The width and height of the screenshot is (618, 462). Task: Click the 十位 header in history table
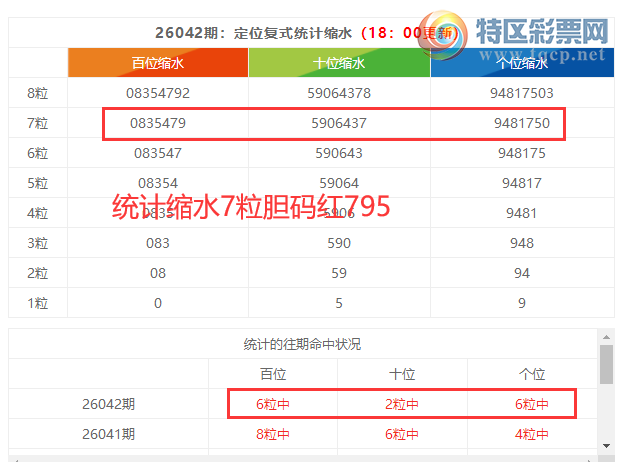pyautogui.click(x=402, y=374)
